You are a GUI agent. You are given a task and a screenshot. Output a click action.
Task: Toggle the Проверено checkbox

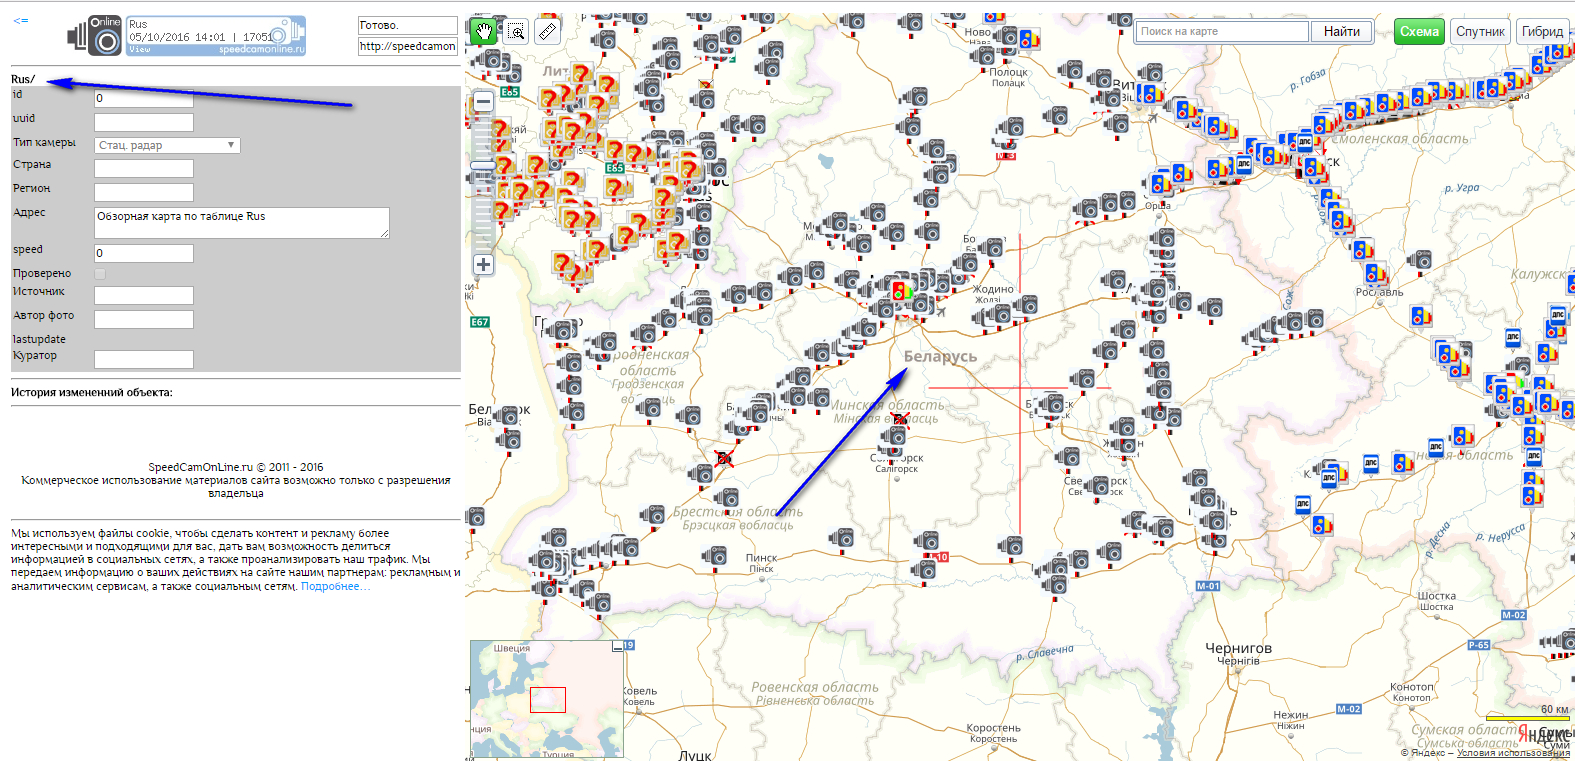point(100,274)
